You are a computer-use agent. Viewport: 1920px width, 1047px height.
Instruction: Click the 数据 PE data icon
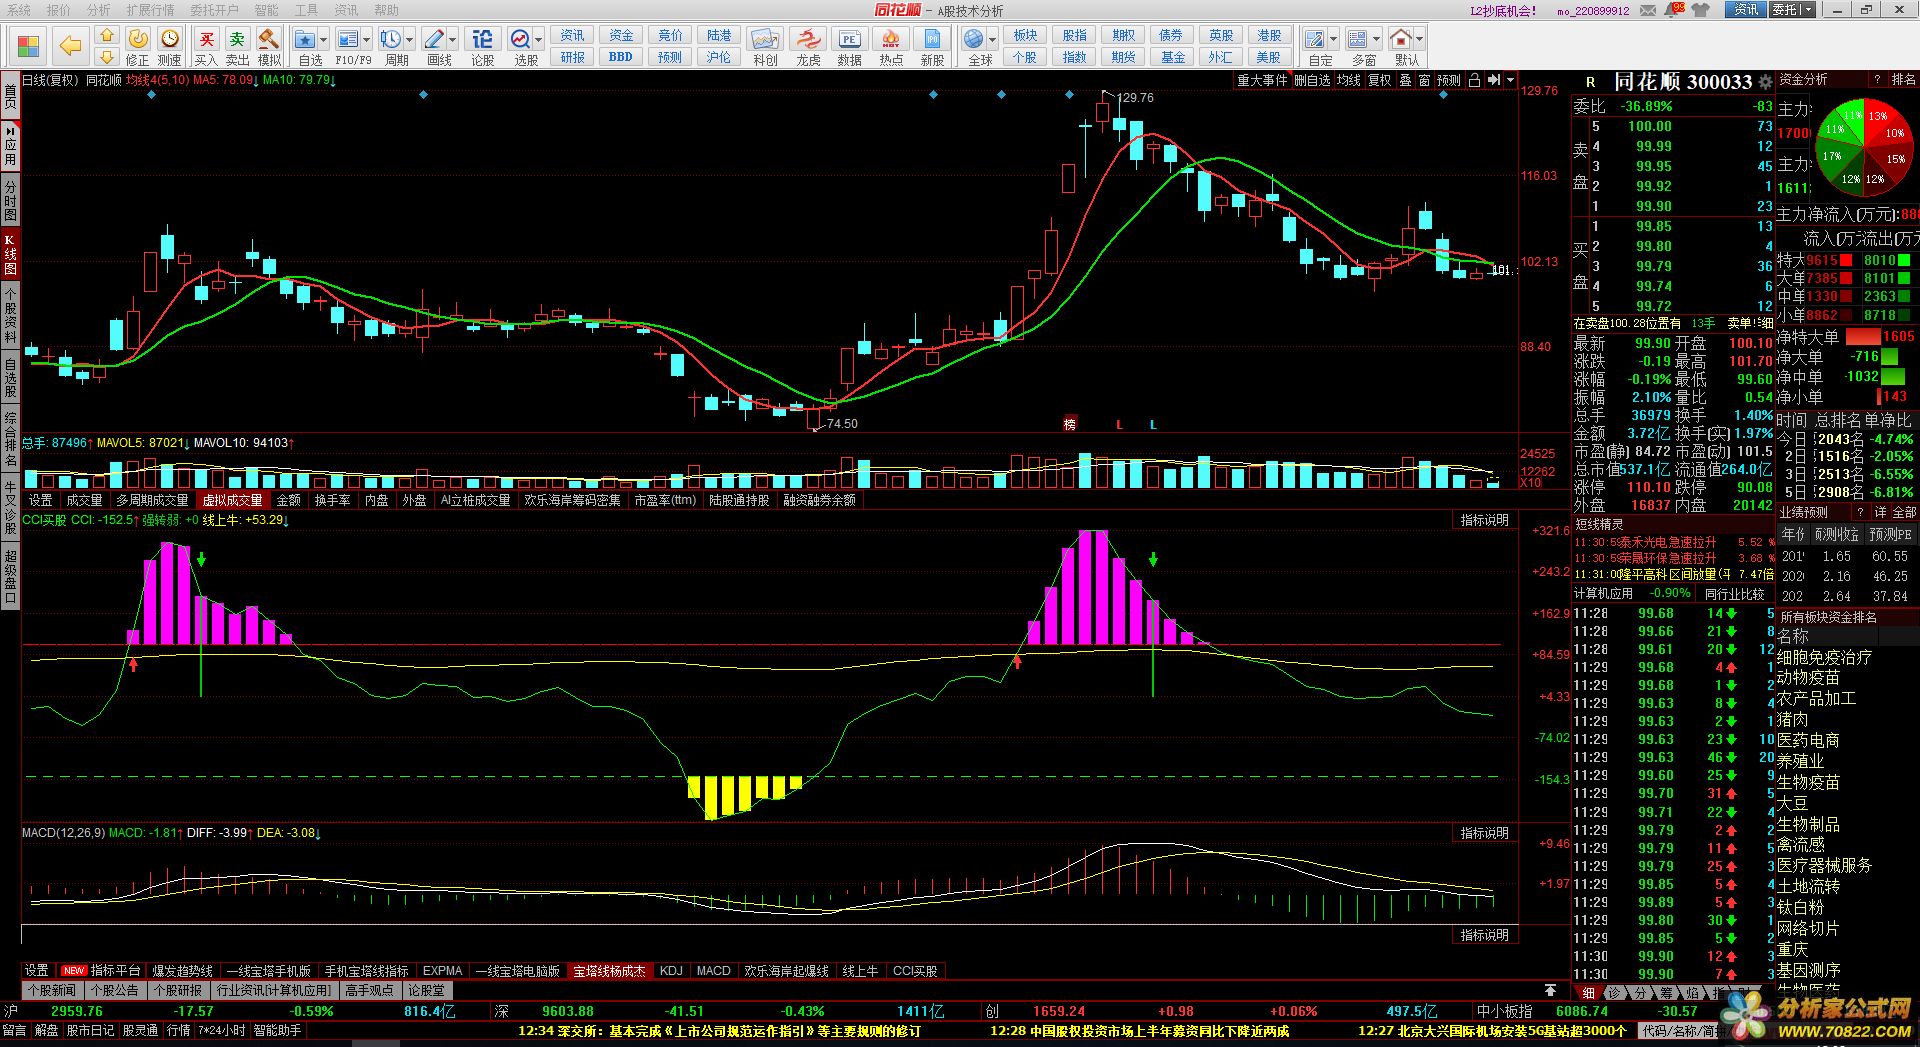(849, 39)
